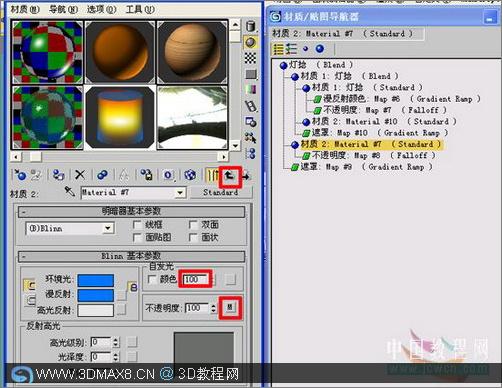Click the Make Preview film icon

[x=251, y=106]
